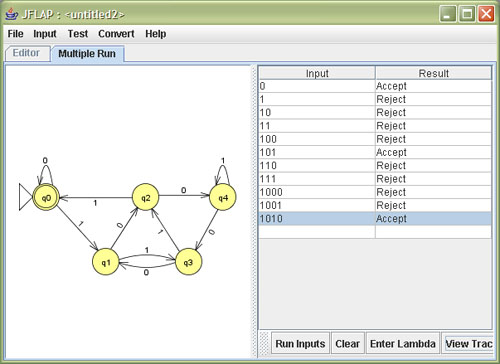Click the Reject result for input 110
Image resolution: width=500 pixels, height=364 pixels.
pyautogui.click(x=433, y=166)
